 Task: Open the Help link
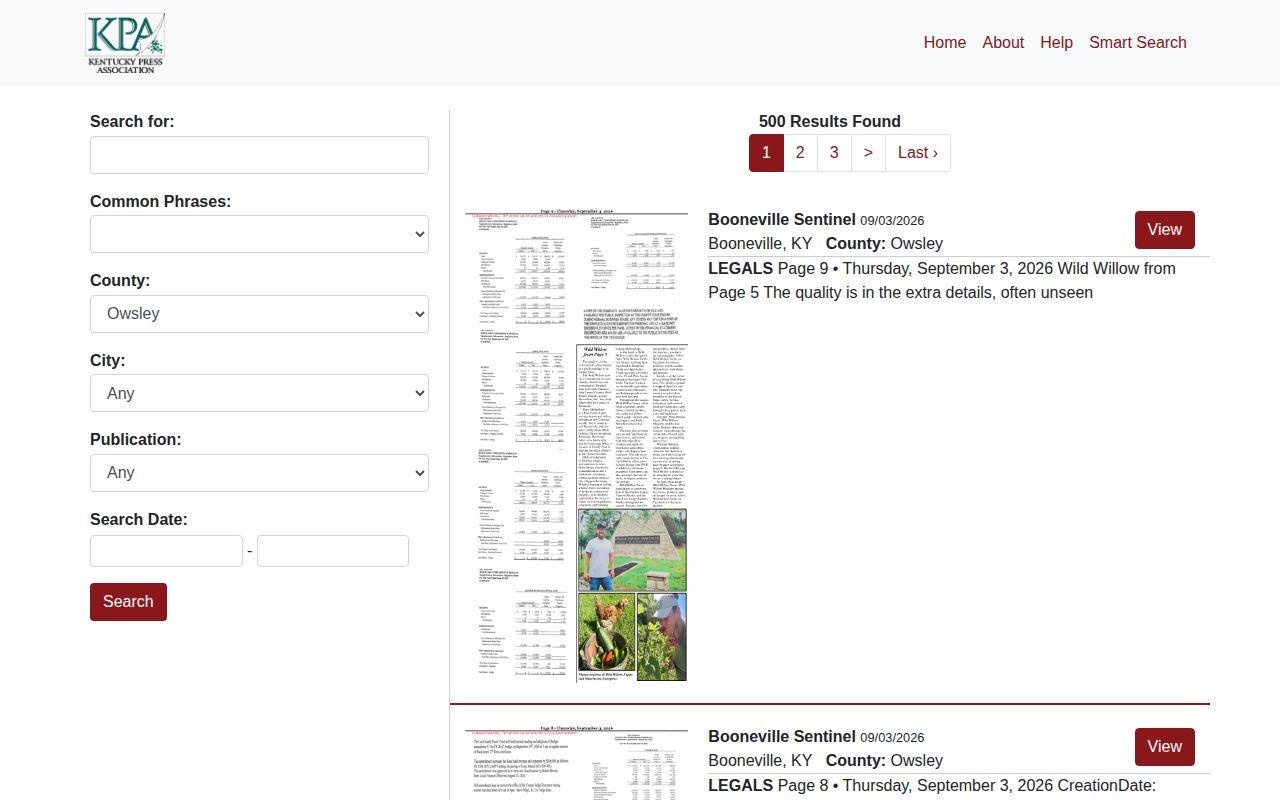pos(1056,42)
